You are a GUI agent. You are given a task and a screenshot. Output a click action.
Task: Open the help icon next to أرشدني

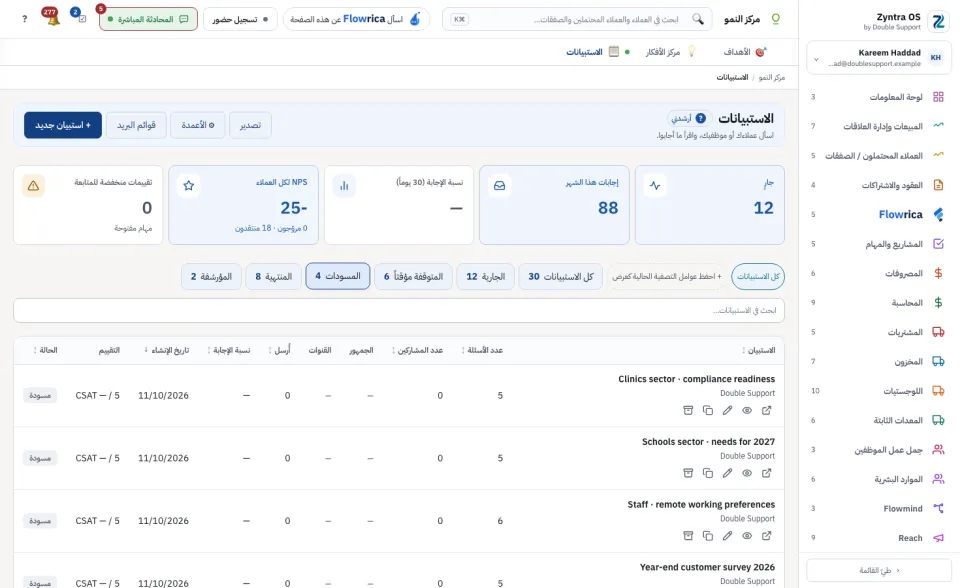click(700, 118)
